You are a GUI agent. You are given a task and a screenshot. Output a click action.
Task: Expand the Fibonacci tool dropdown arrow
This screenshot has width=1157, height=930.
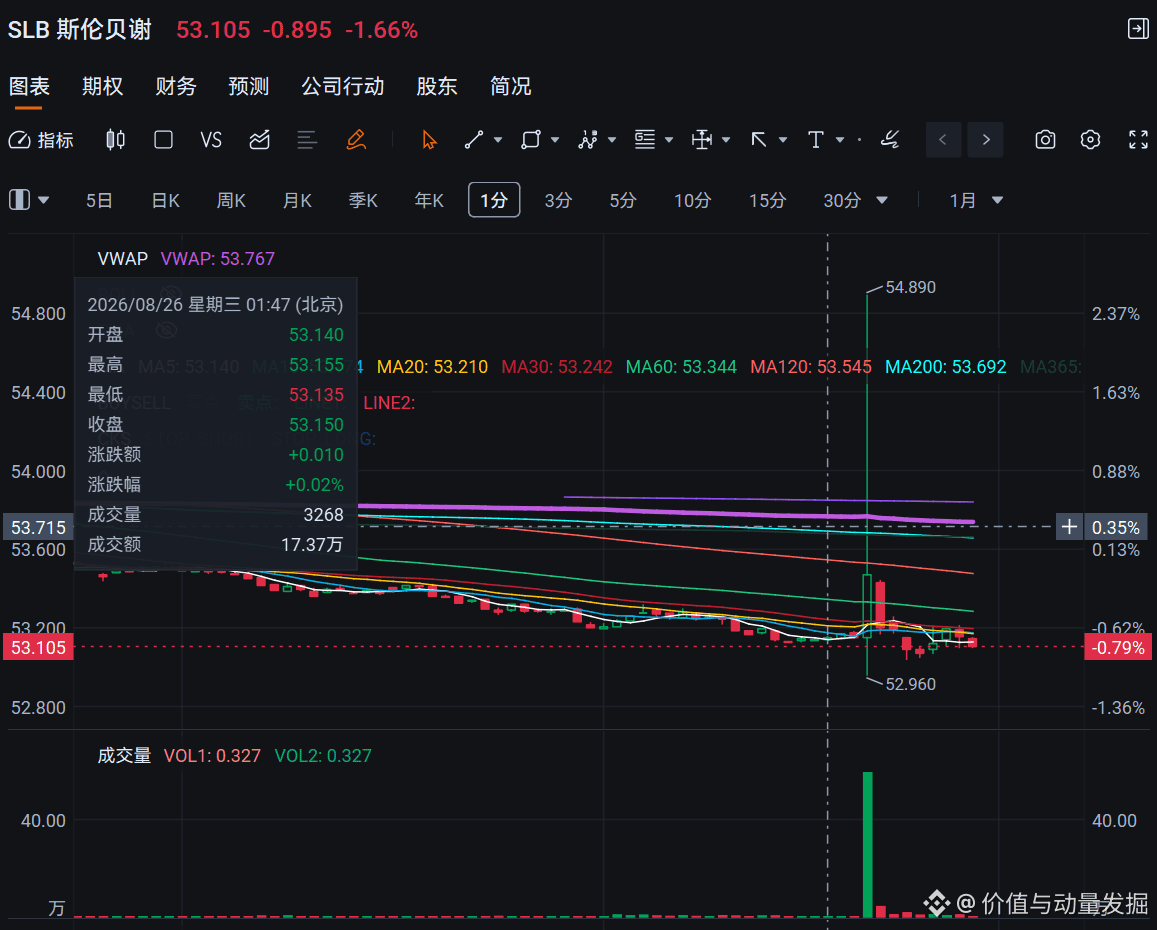[669, 140]
